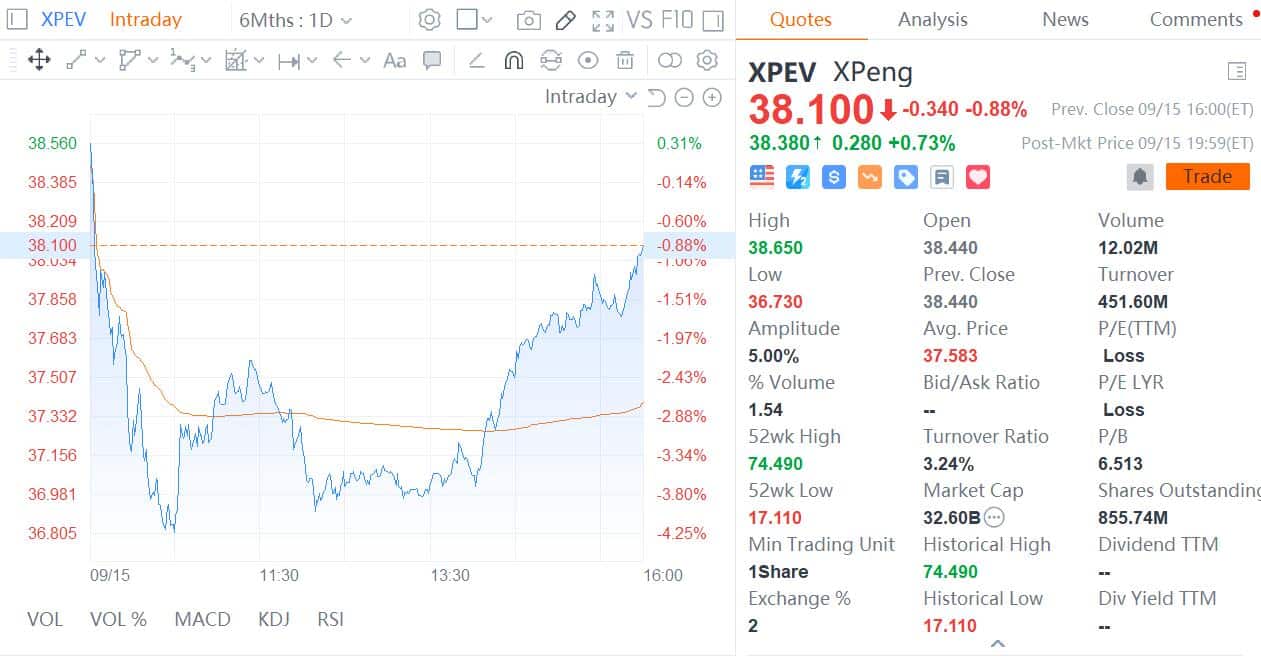Select the text annotation tool (Aa)
Viewport: 1261px width, 656px height.
click(393, 60)
